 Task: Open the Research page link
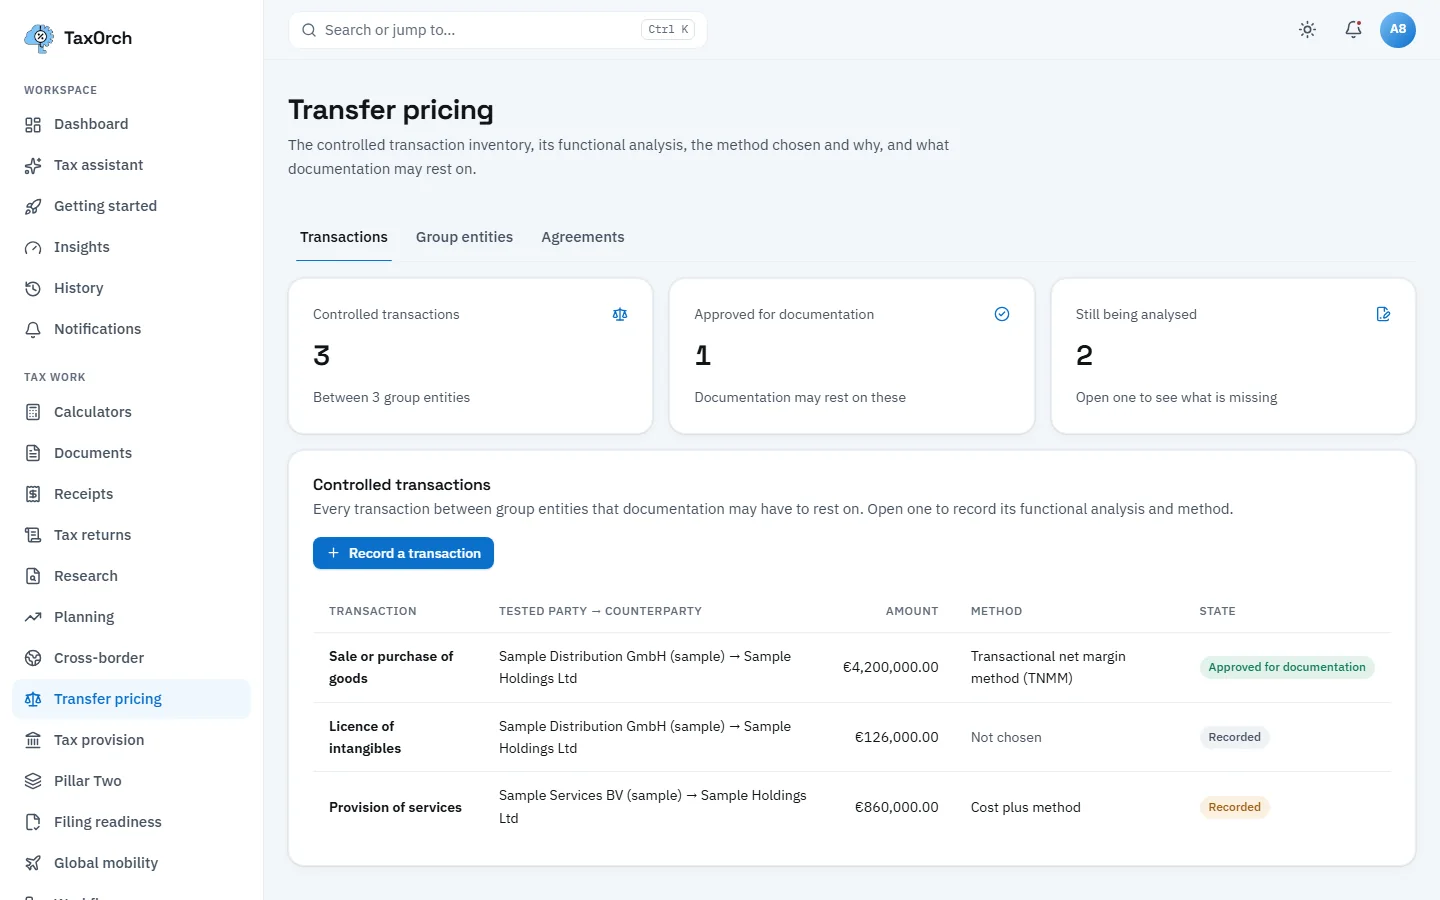[131, 576]
